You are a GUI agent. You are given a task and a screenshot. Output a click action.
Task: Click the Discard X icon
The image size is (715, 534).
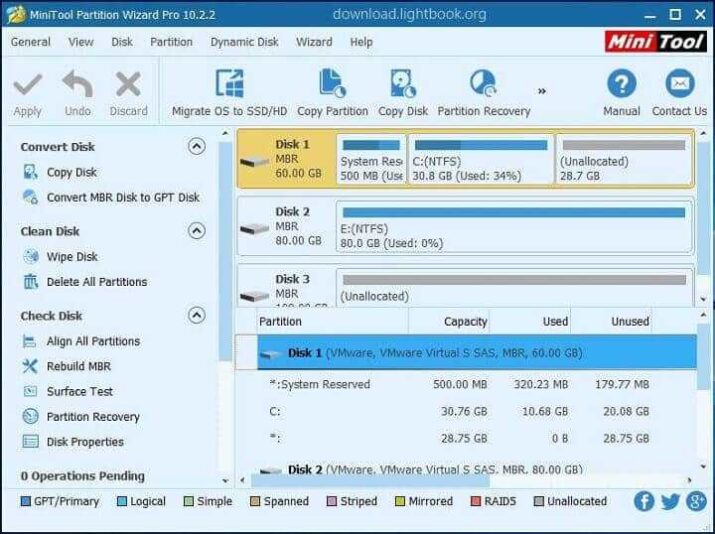click(128, 84)
